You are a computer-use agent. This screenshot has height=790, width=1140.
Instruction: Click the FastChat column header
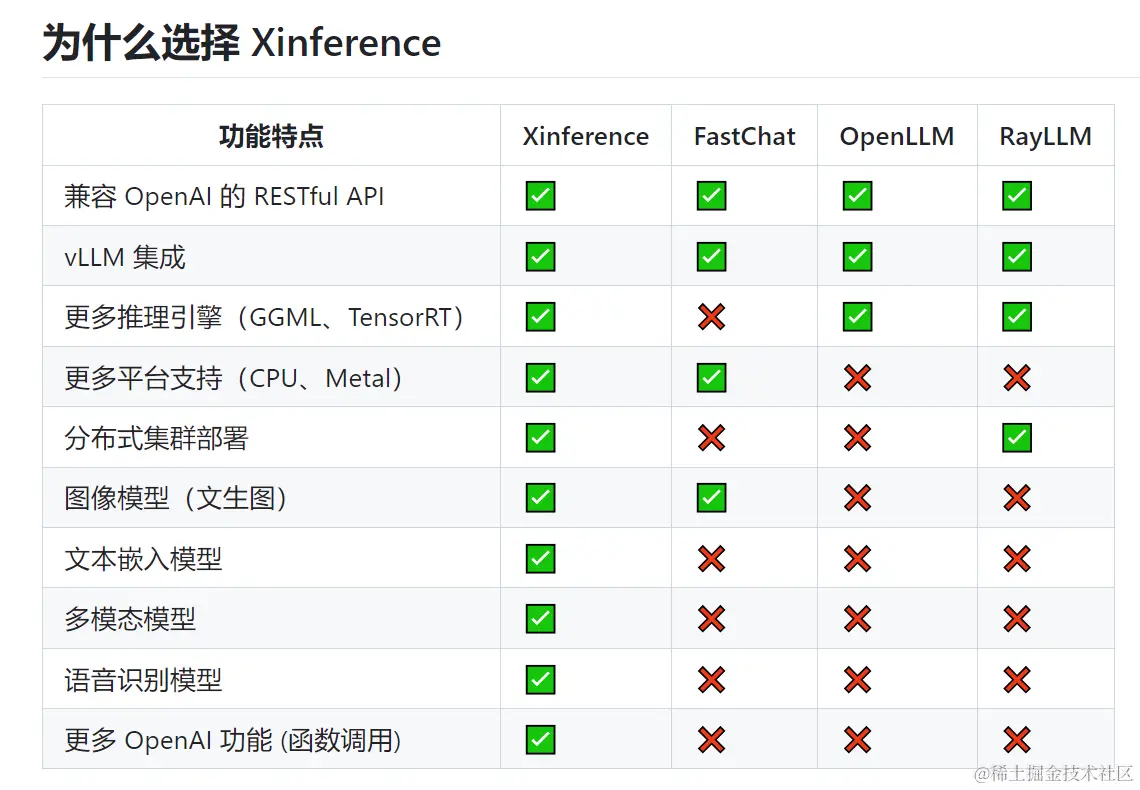[x=744, y=136]
